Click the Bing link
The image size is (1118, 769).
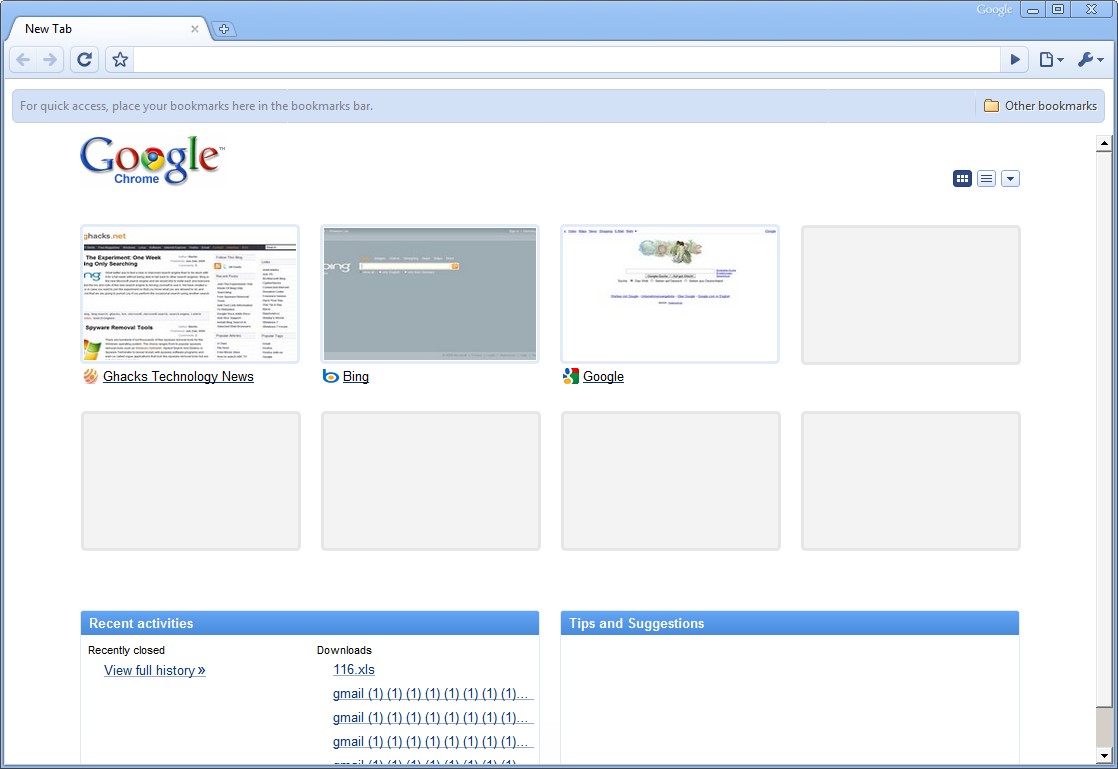(356, 376)
